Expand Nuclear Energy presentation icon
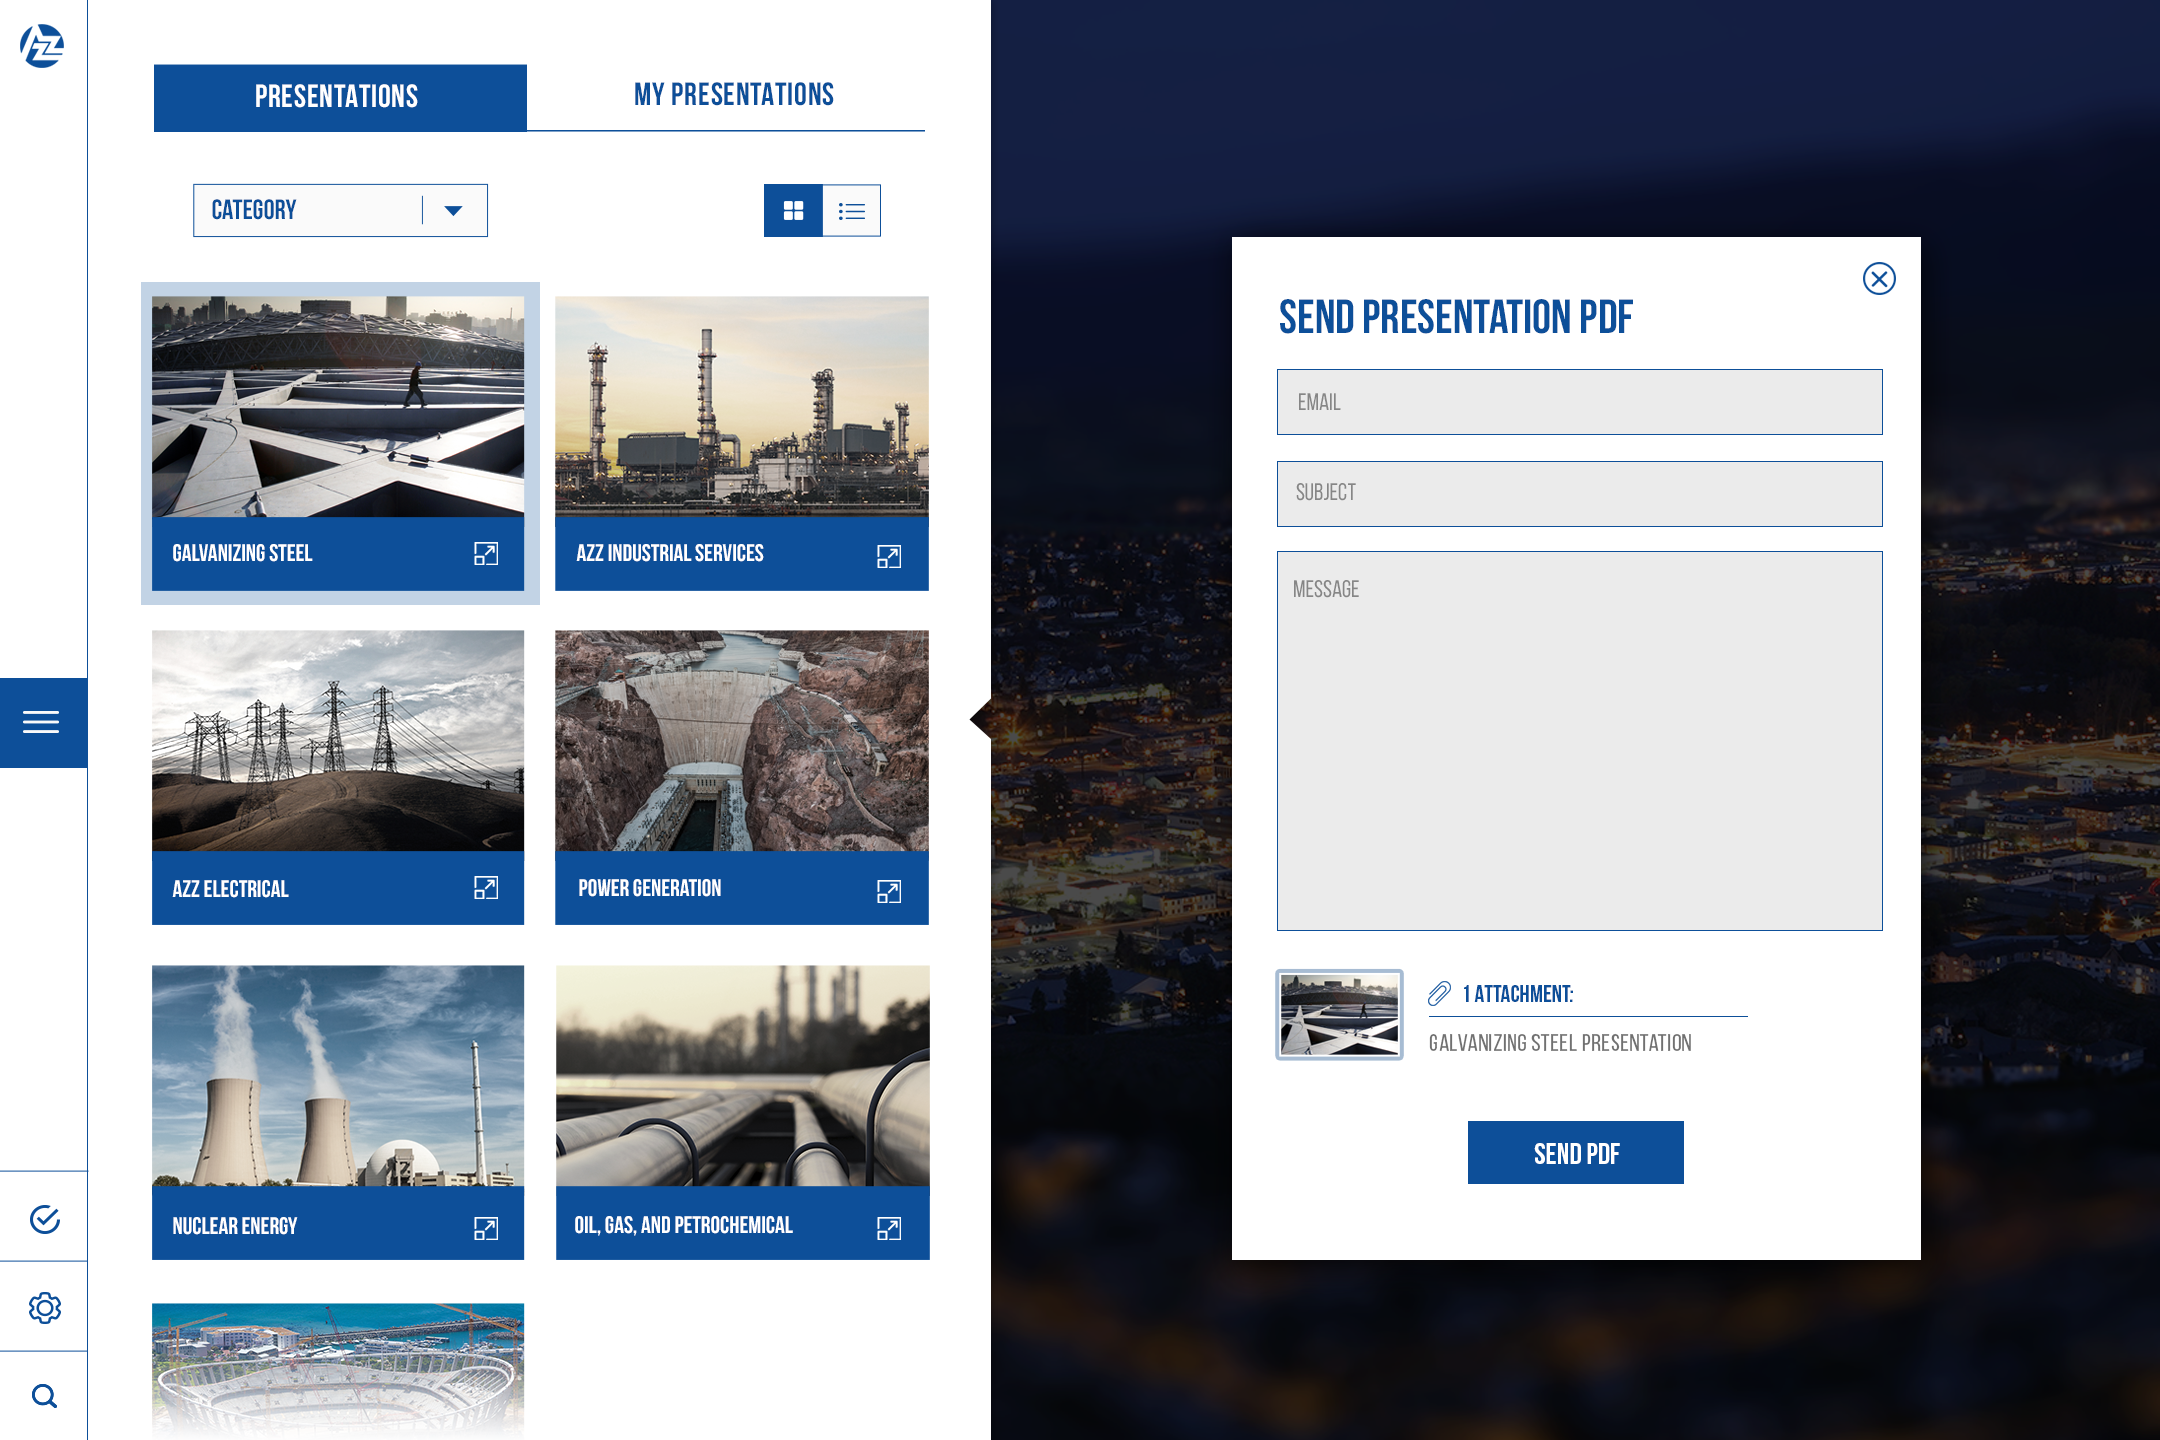This screenshot has height=1440, width=2160. point(486,1228)
